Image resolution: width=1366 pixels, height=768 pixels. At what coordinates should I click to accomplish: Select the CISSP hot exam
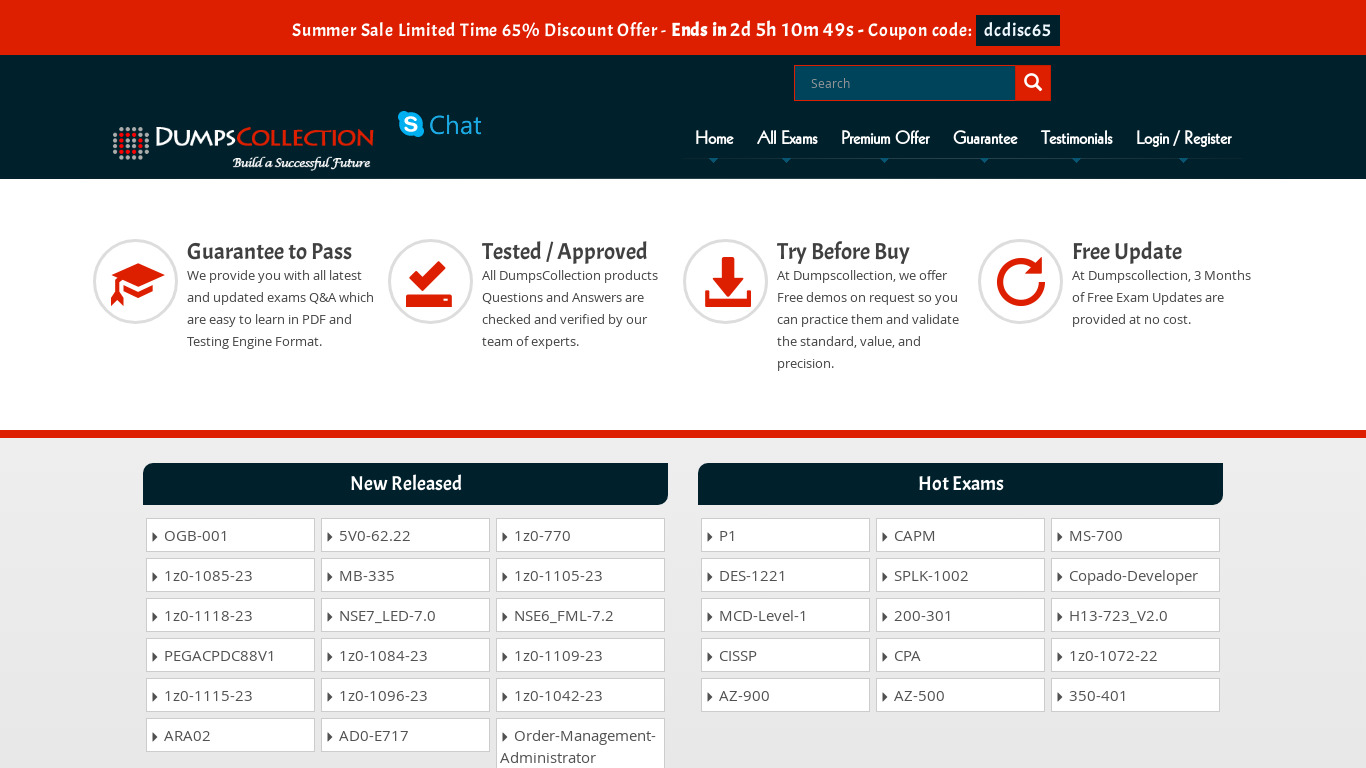click(x=738, y=656)
